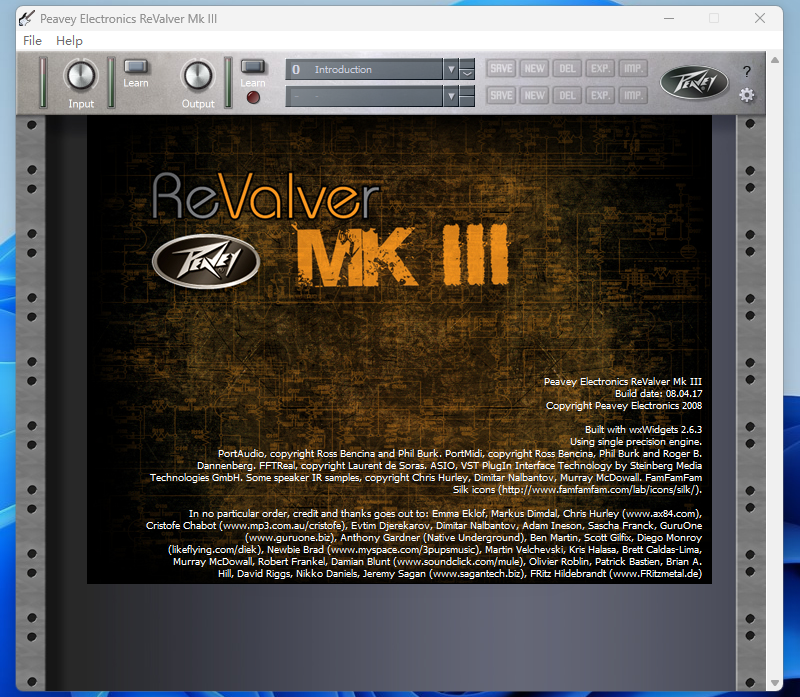Image resolution: width=800 pixels, height=697 pixels.
Task: Click the Peavey logo in the toolbar
Action: click(694, 82)
